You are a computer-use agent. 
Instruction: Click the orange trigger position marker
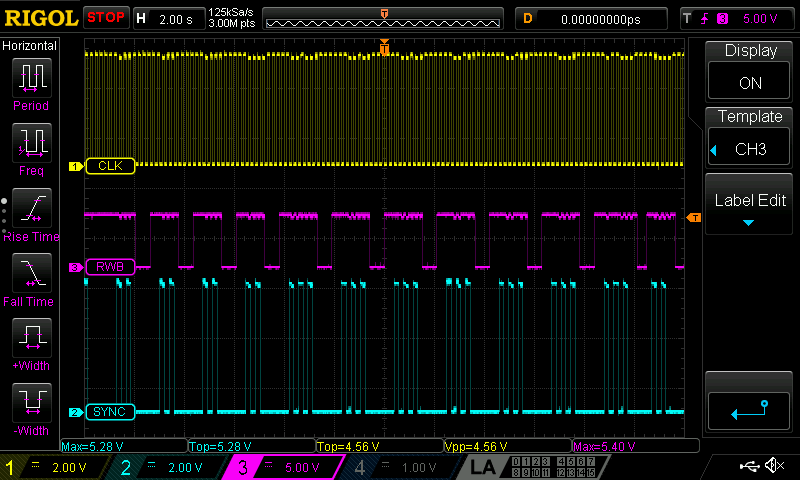coord(384,46)
